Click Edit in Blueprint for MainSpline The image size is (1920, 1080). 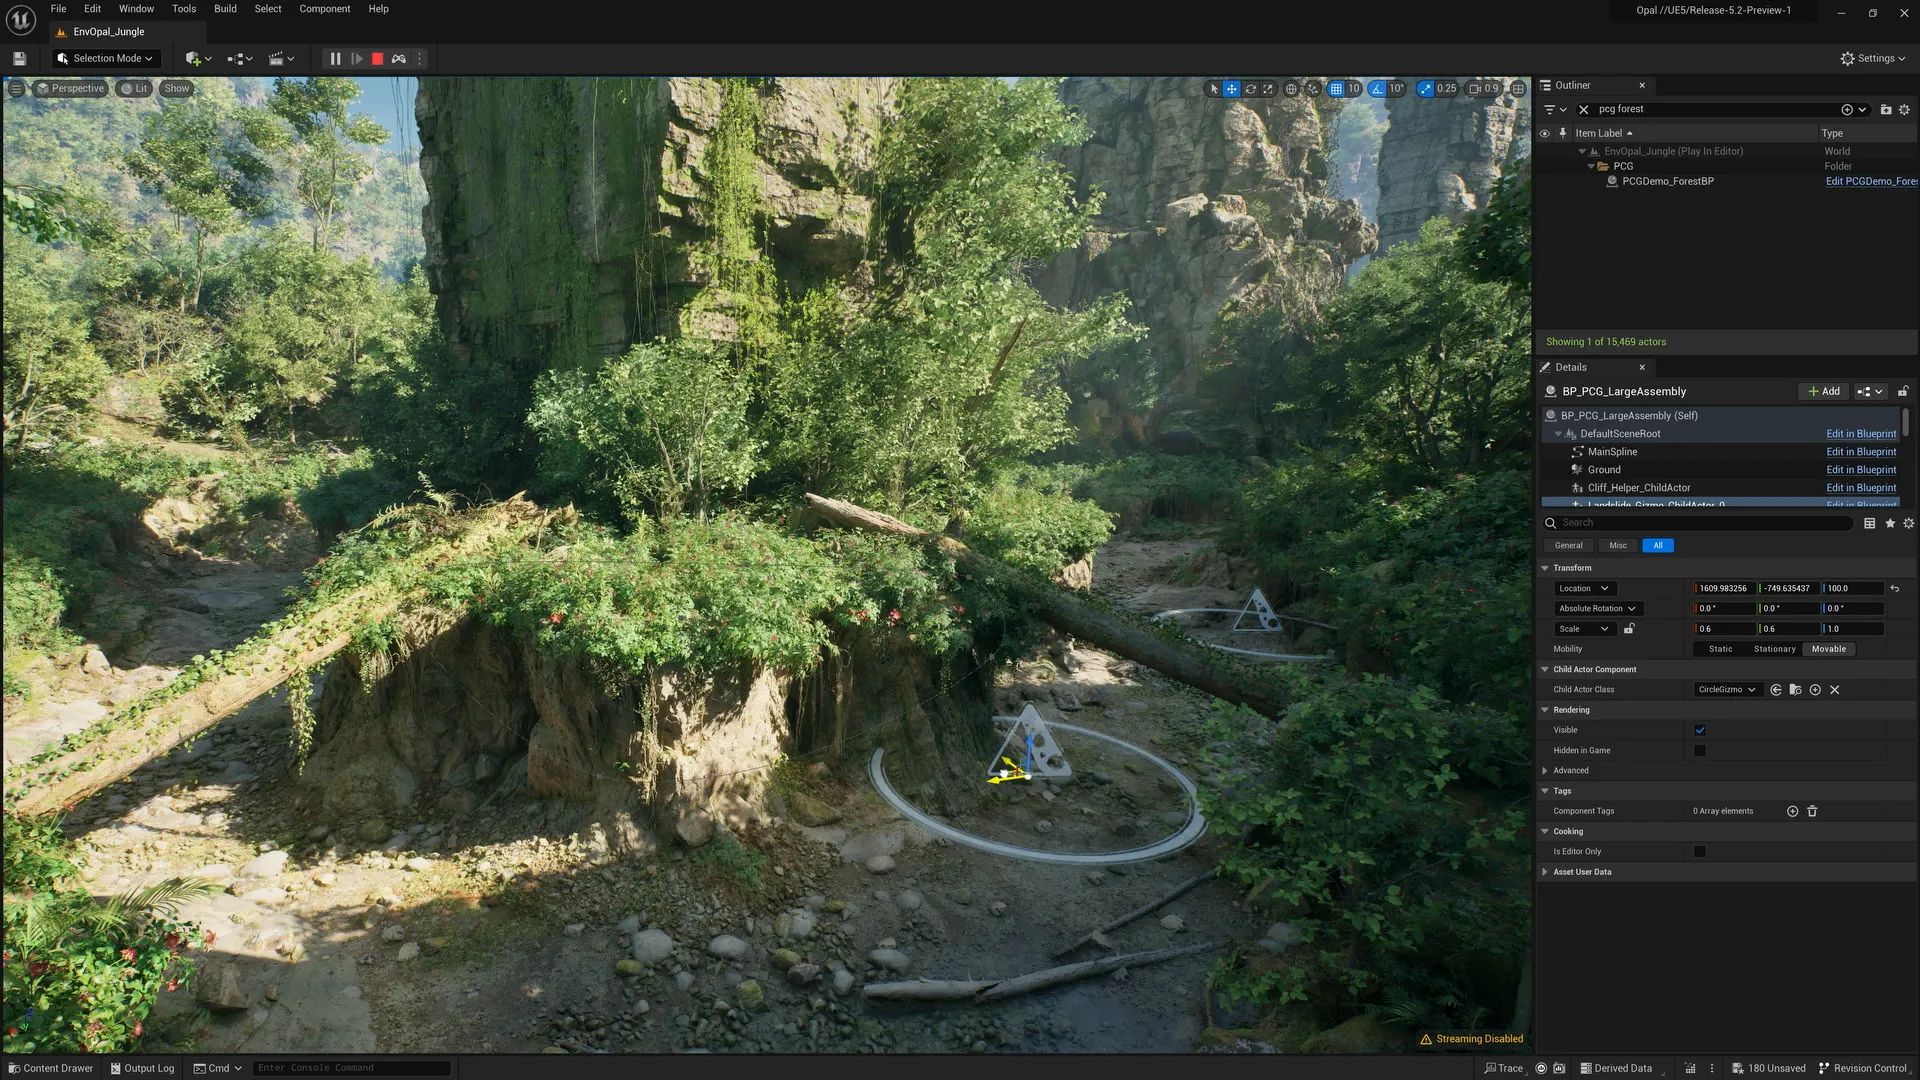point(1860,451)
